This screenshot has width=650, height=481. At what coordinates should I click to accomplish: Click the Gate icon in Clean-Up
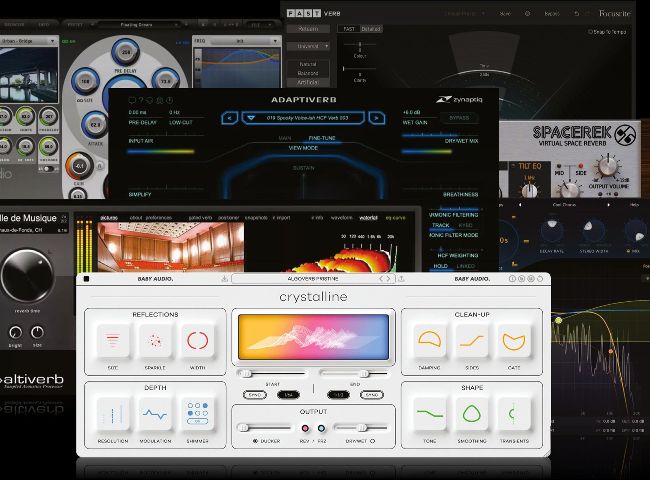pyautogui.click(x=514, y=342)
